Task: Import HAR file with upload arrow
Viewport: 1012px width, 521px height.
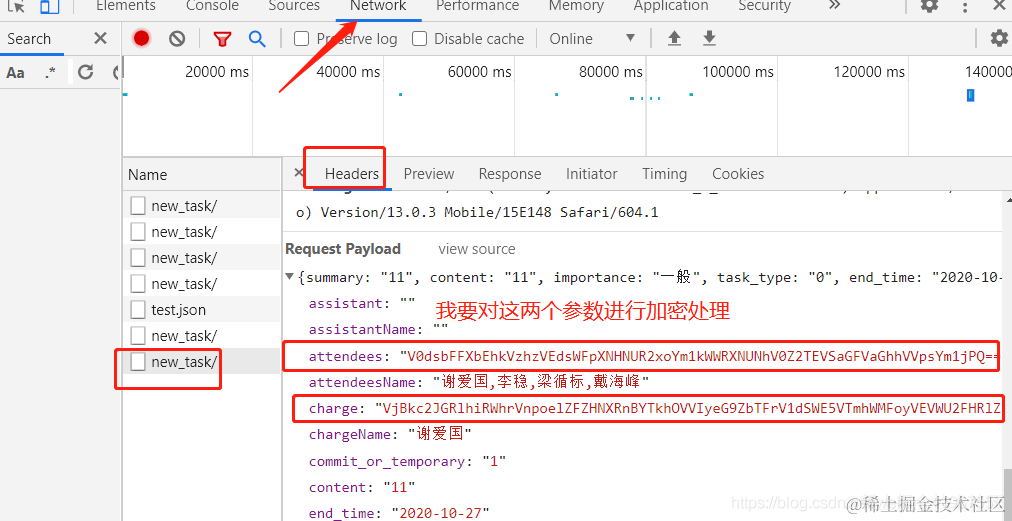Action: pyautogui.click(x=674, y=39)
